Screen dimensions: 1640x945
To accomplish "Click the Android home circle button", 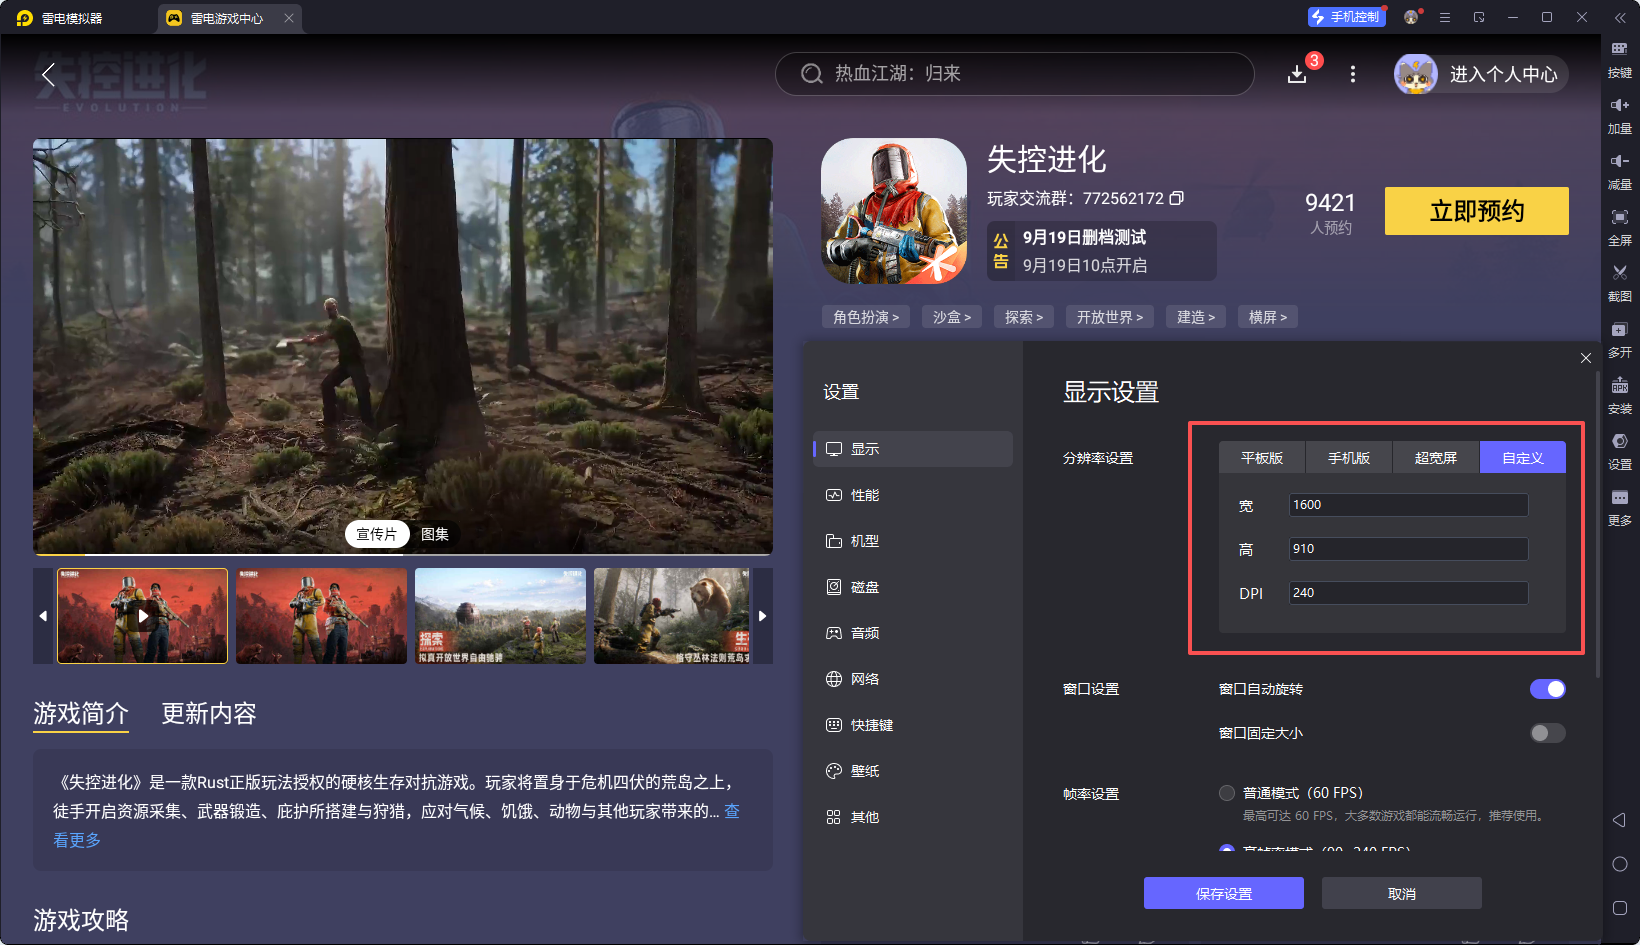I will (x=1620, y=864).
